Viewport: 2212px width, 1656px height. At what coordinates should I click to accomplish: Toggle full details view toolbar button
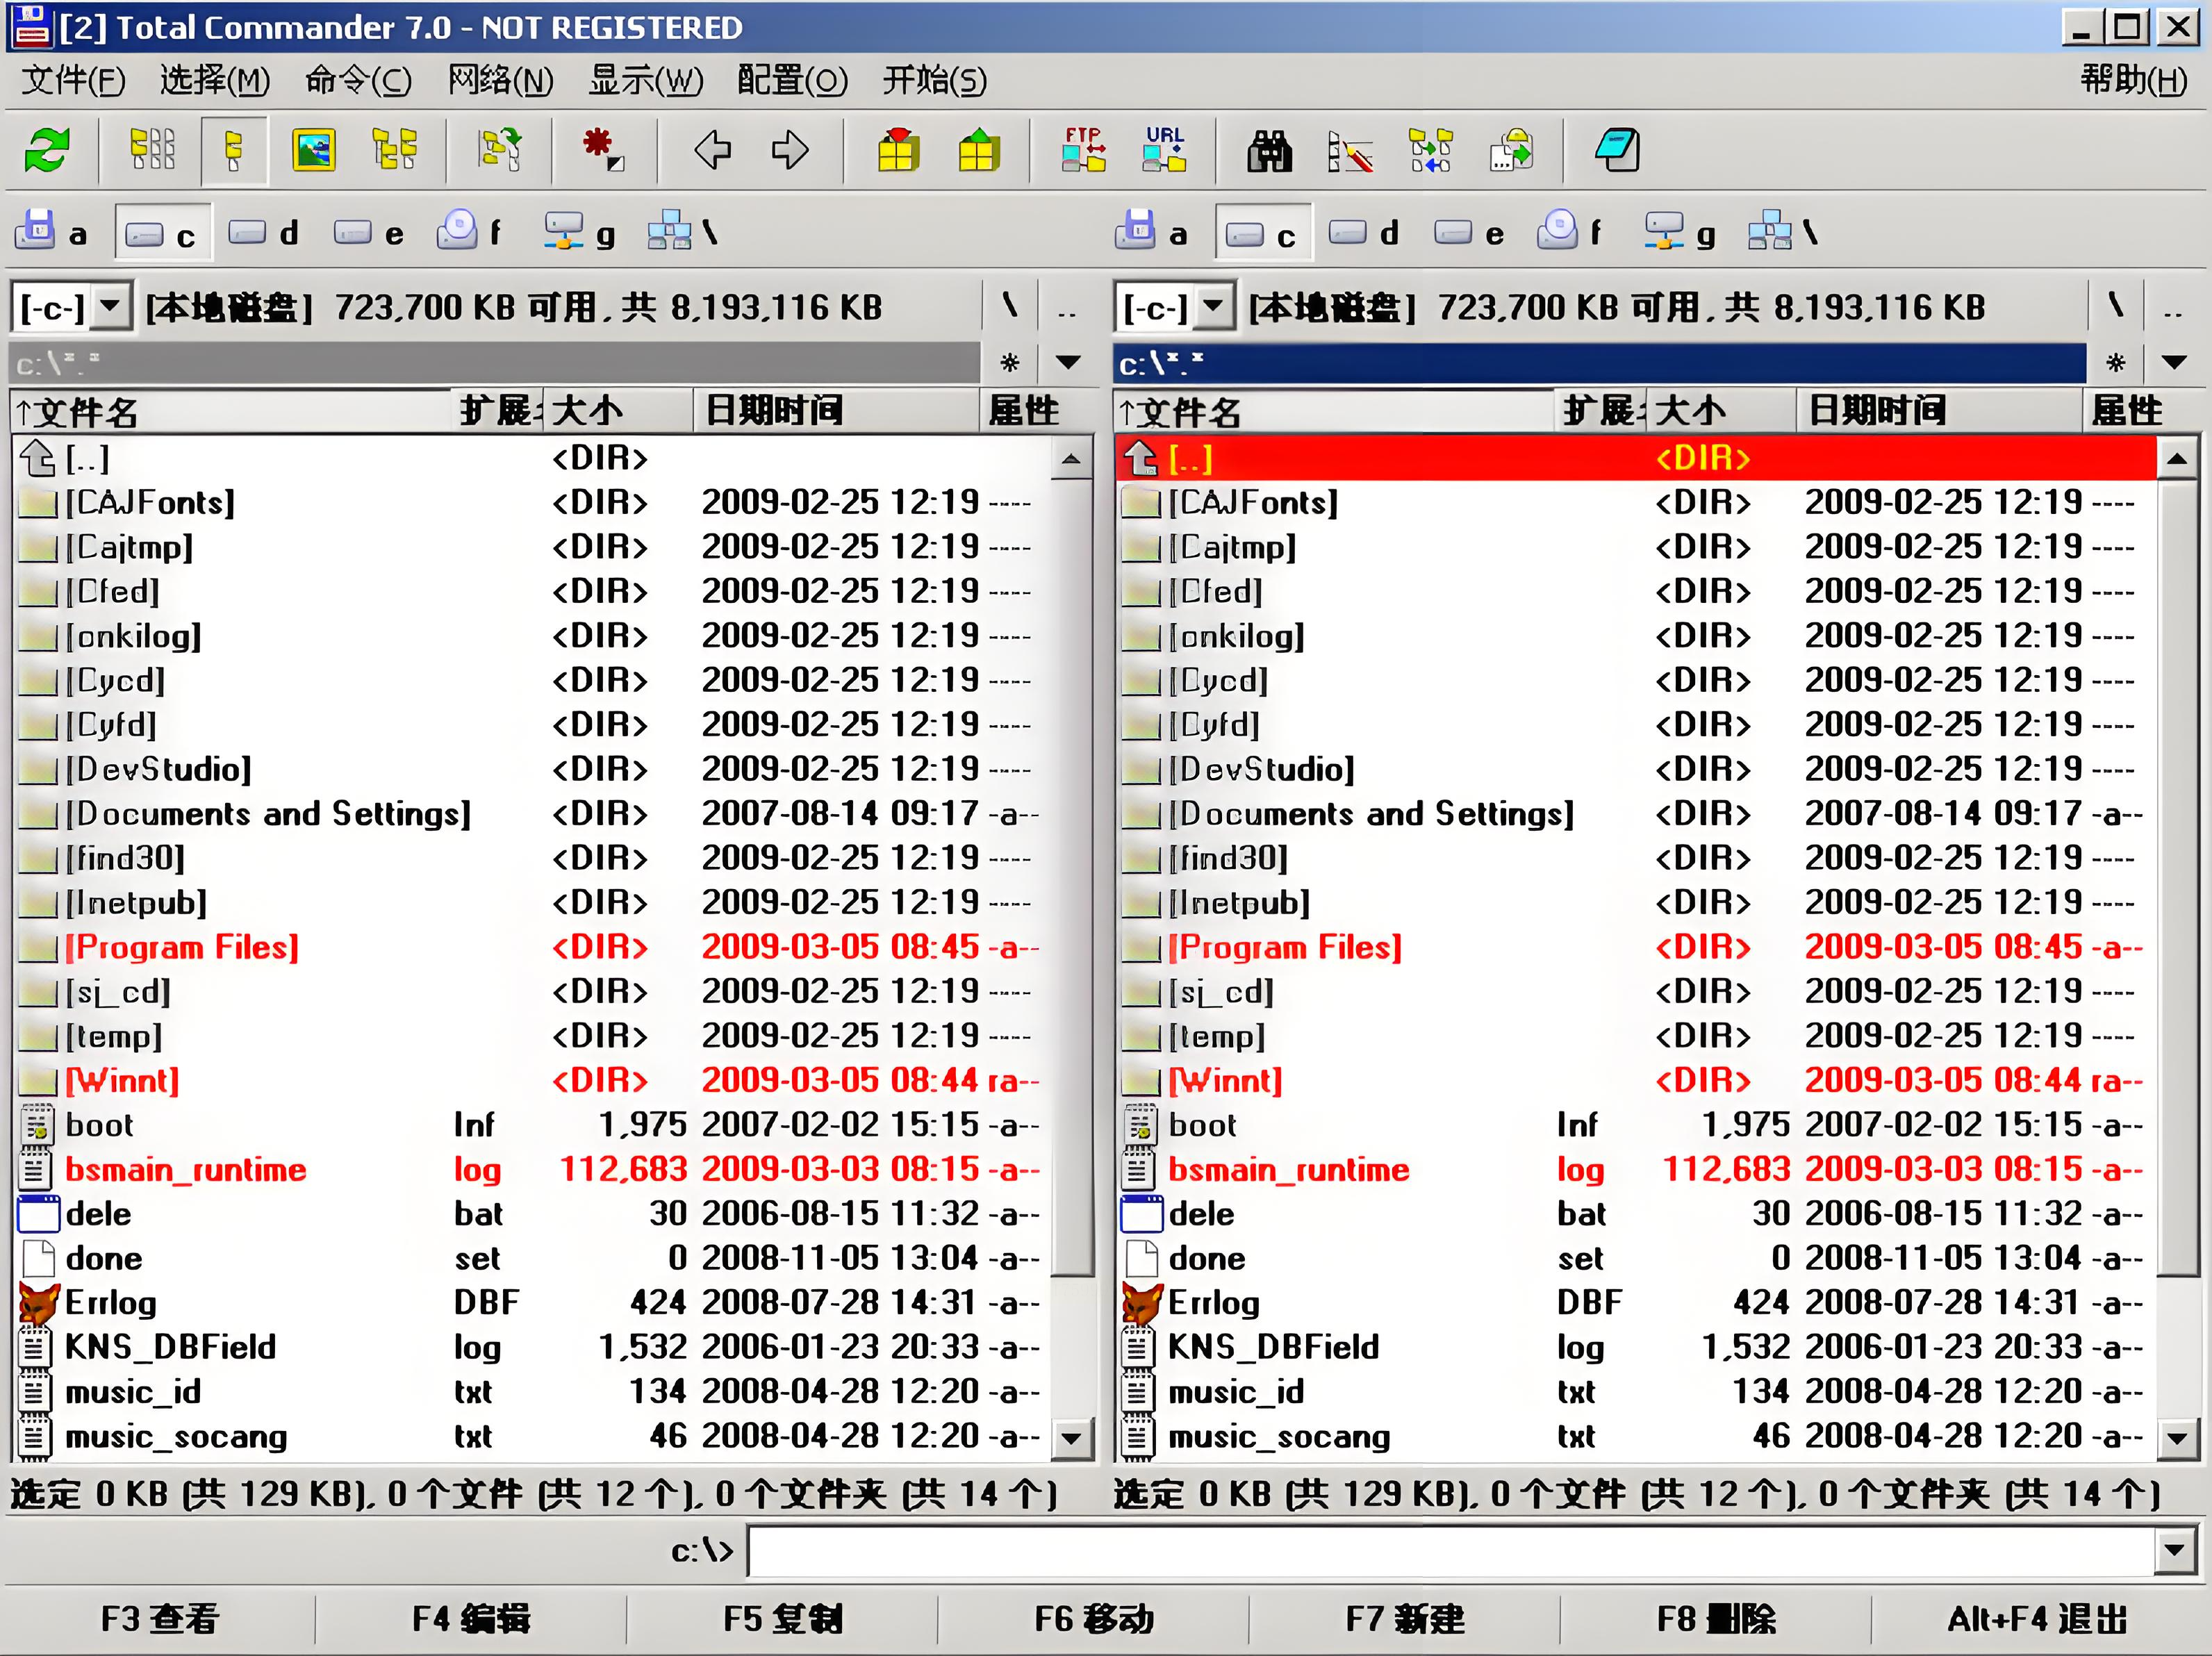coord(234,151)
